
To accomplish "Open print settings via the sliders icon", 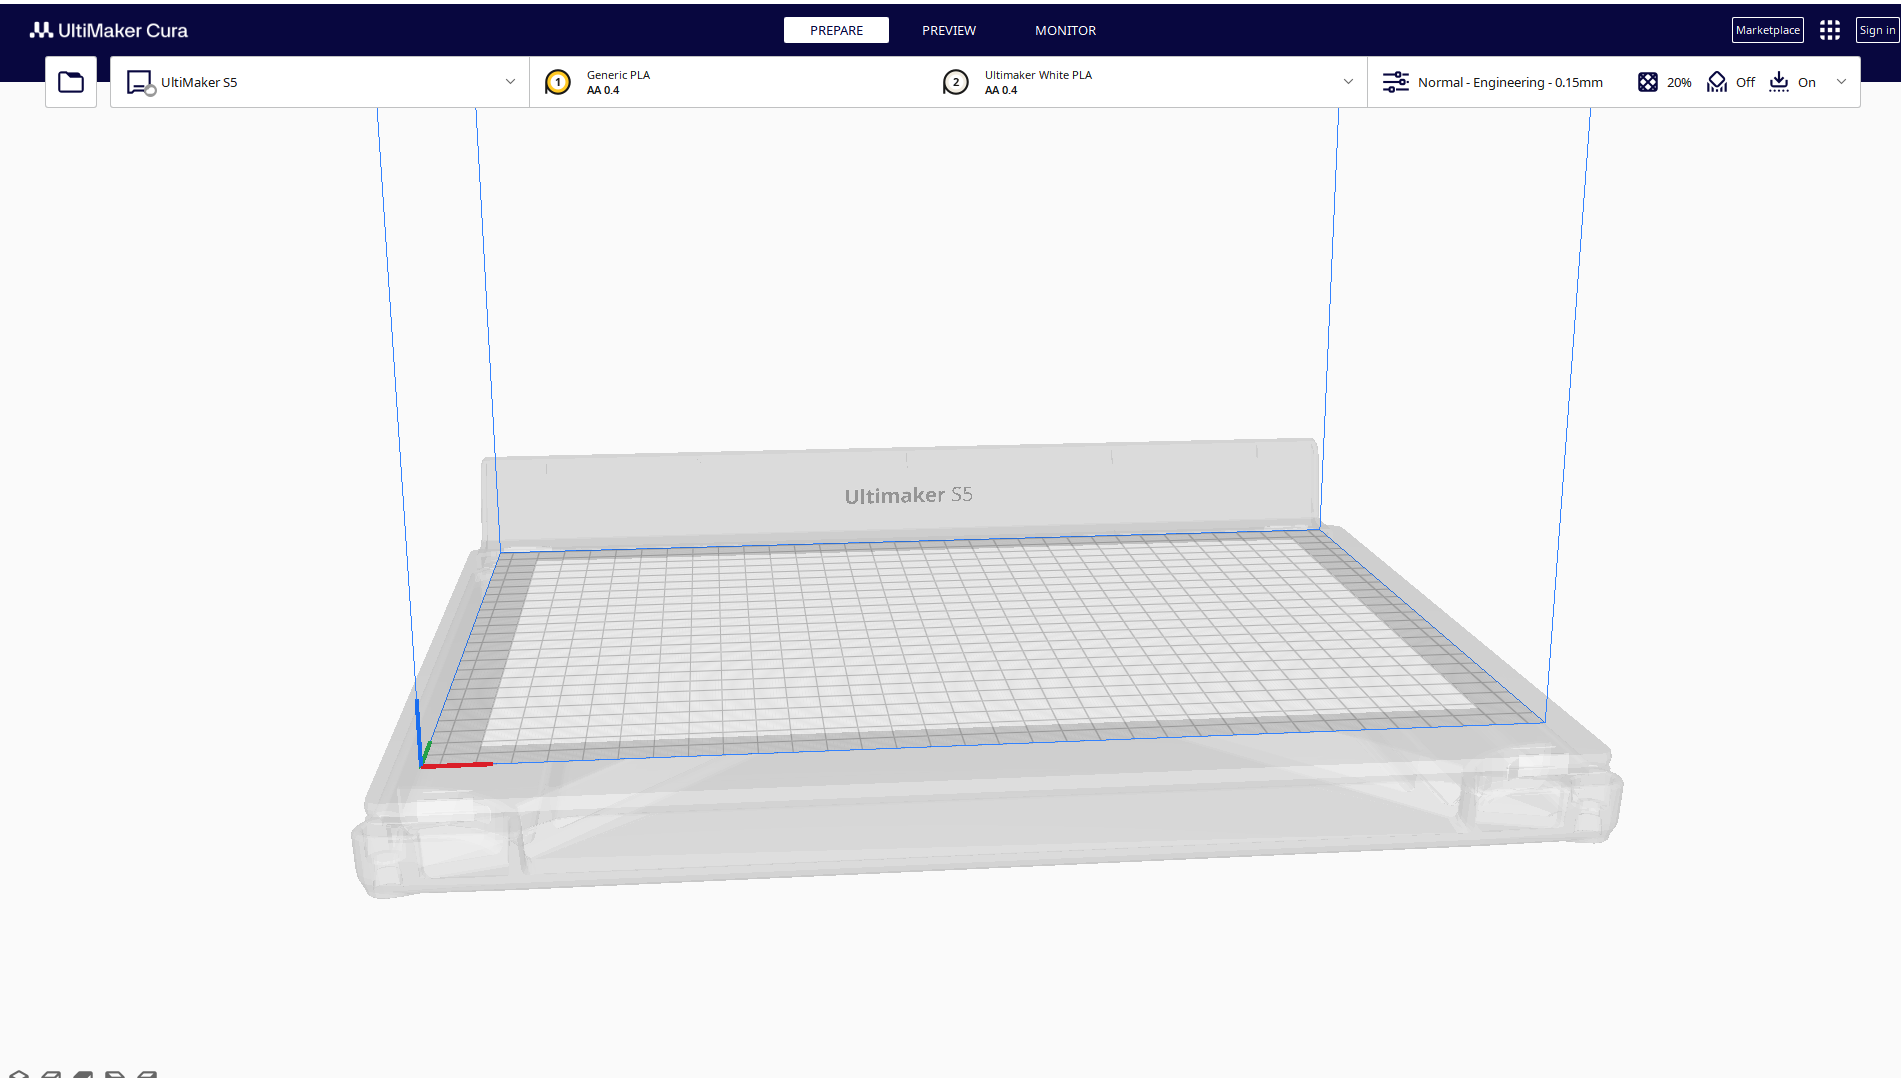I will (1396, 82).
